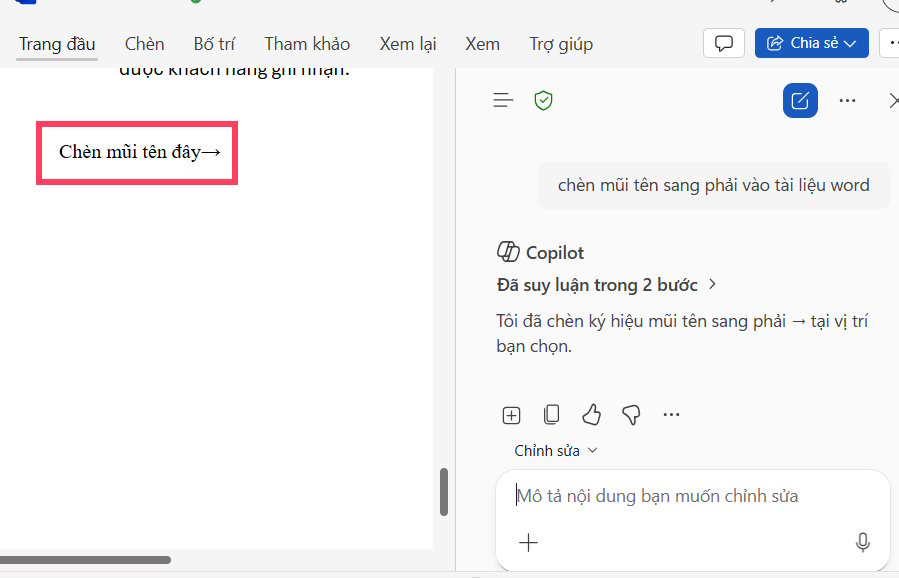Image resolution: width=899 pixels, height=578 pixels.
Task: Open Copilot pane more options ellipsis
Action: [x=847, y=100]
